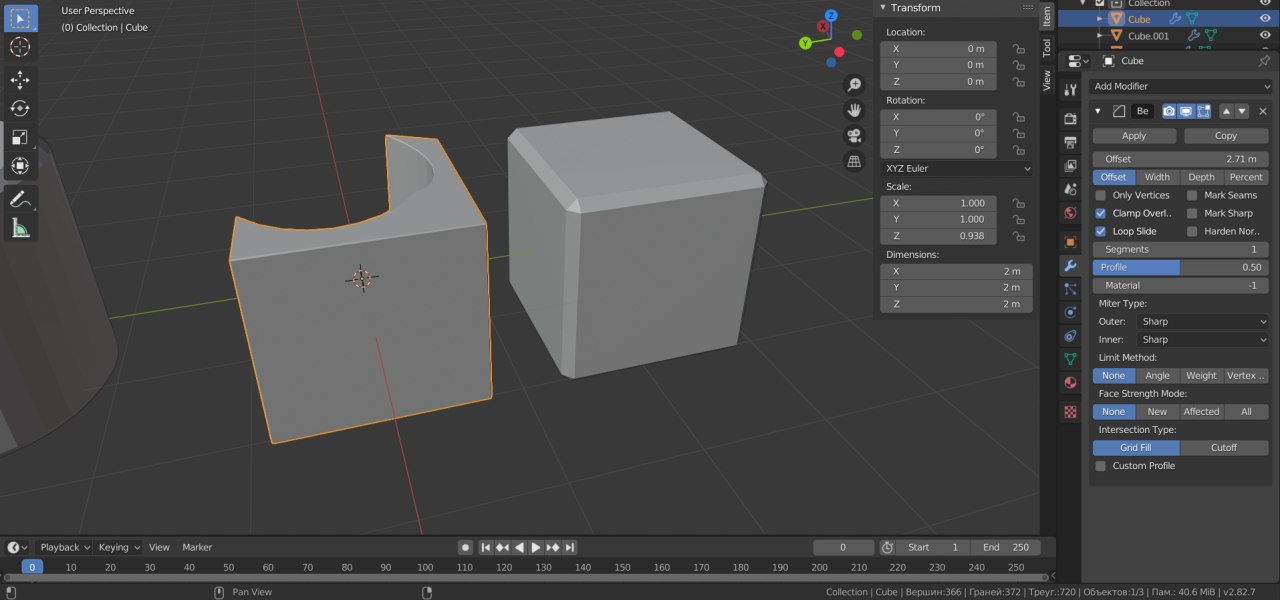Adjust the bevel Profile slider
The width and height of the screenshot is (1280, 600).
[1180, 267]
